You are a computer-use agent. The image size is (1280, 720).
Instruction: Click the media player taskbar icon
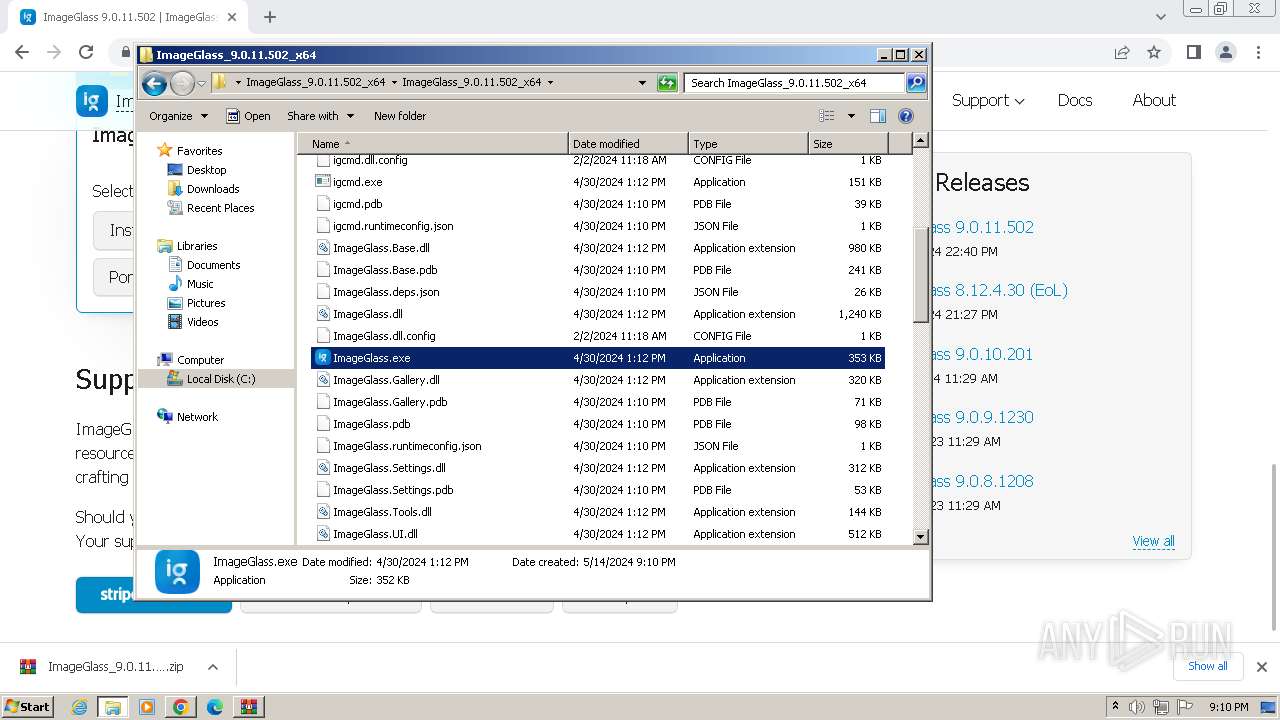pos(147,707)
